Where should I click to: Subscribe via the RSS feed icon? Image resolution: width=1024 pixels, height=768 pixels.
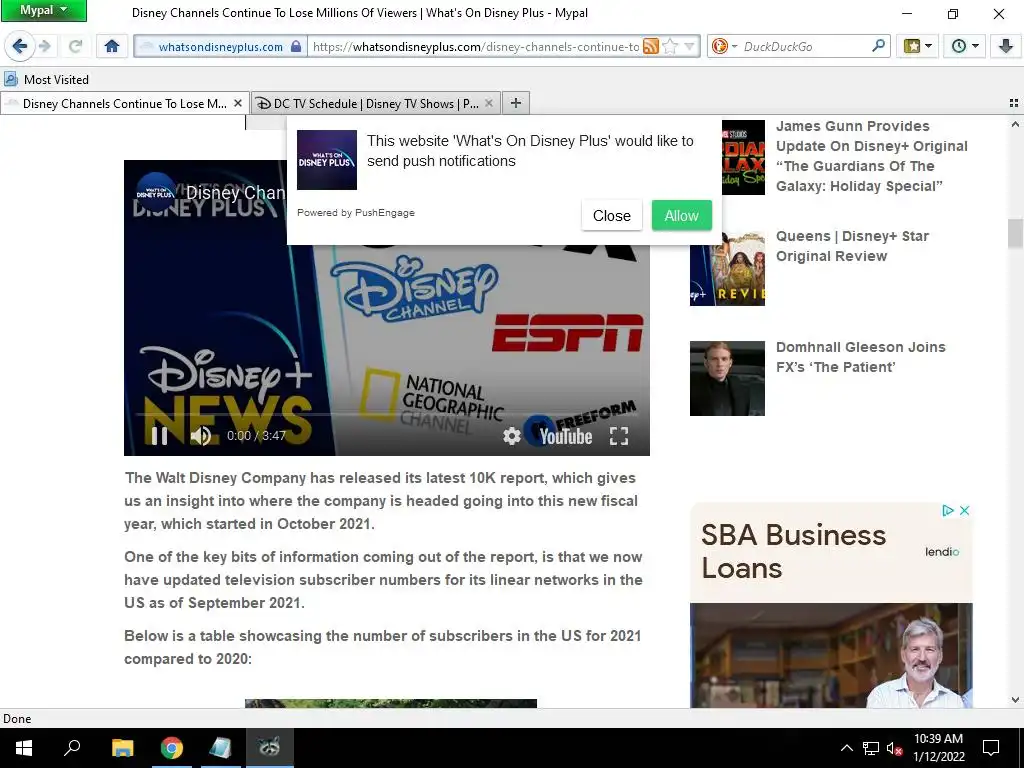(x=650, y=46)
